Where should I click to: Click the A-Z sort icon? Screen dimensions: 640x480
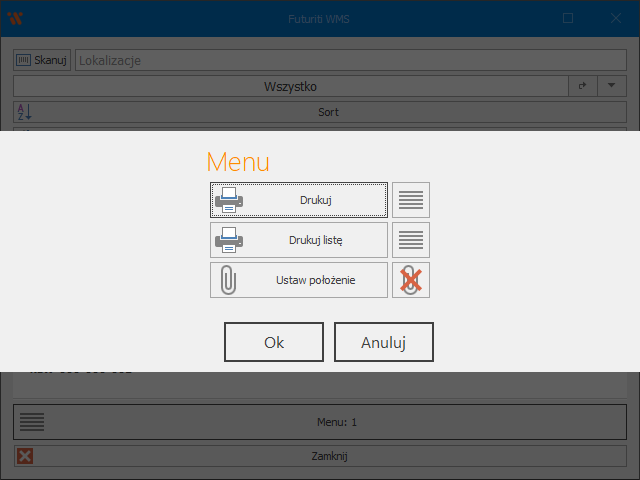click(x=23, y=112)
